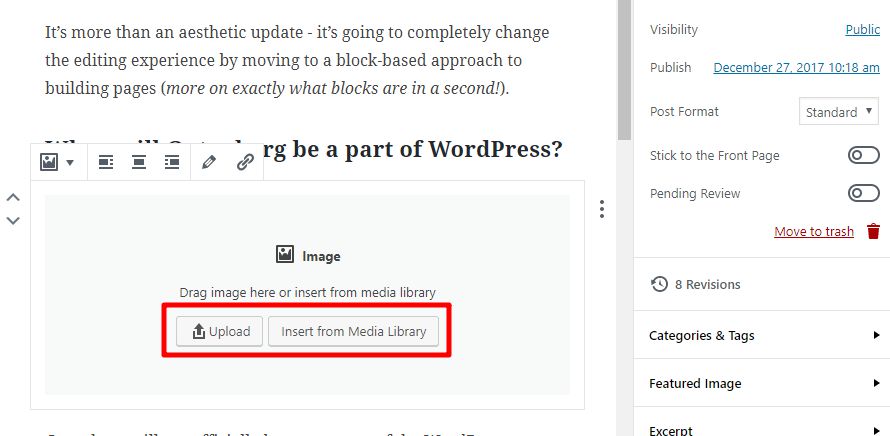Open the Post Format Standard dropdown
This screenshot has width=890, height=436.
point(839,111)
